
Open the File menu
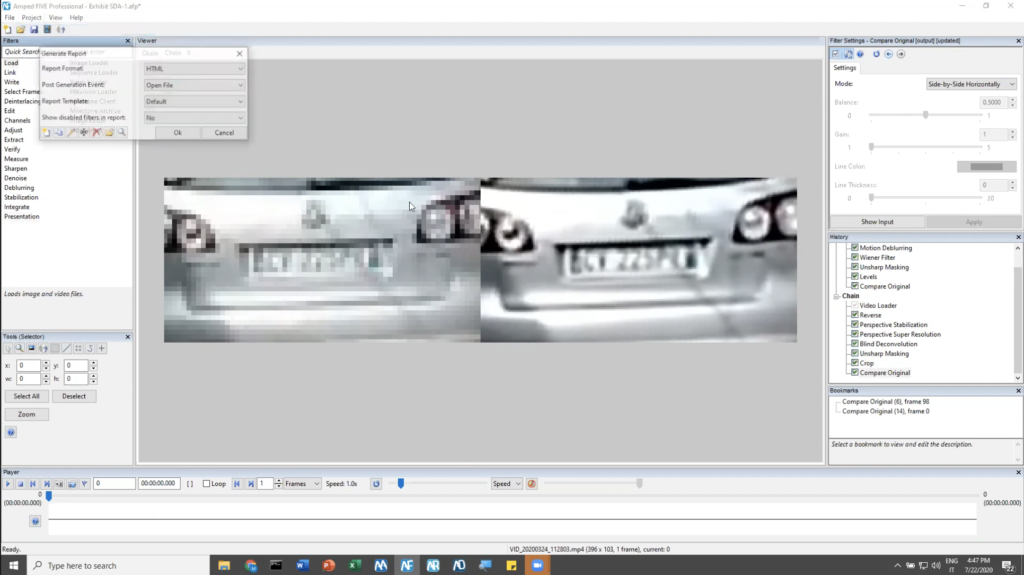10,18
